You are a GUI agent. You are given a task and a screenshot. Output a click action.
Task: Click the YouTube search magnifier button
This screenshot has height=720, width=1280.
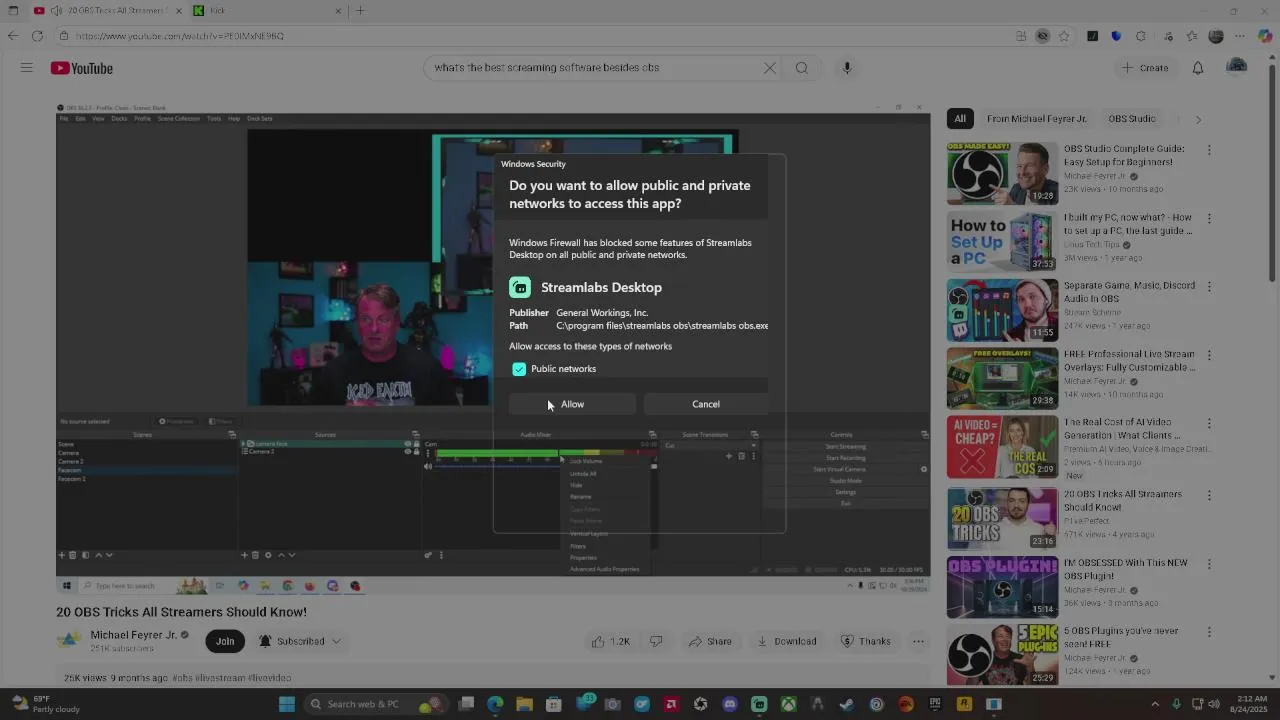(801, 68)
